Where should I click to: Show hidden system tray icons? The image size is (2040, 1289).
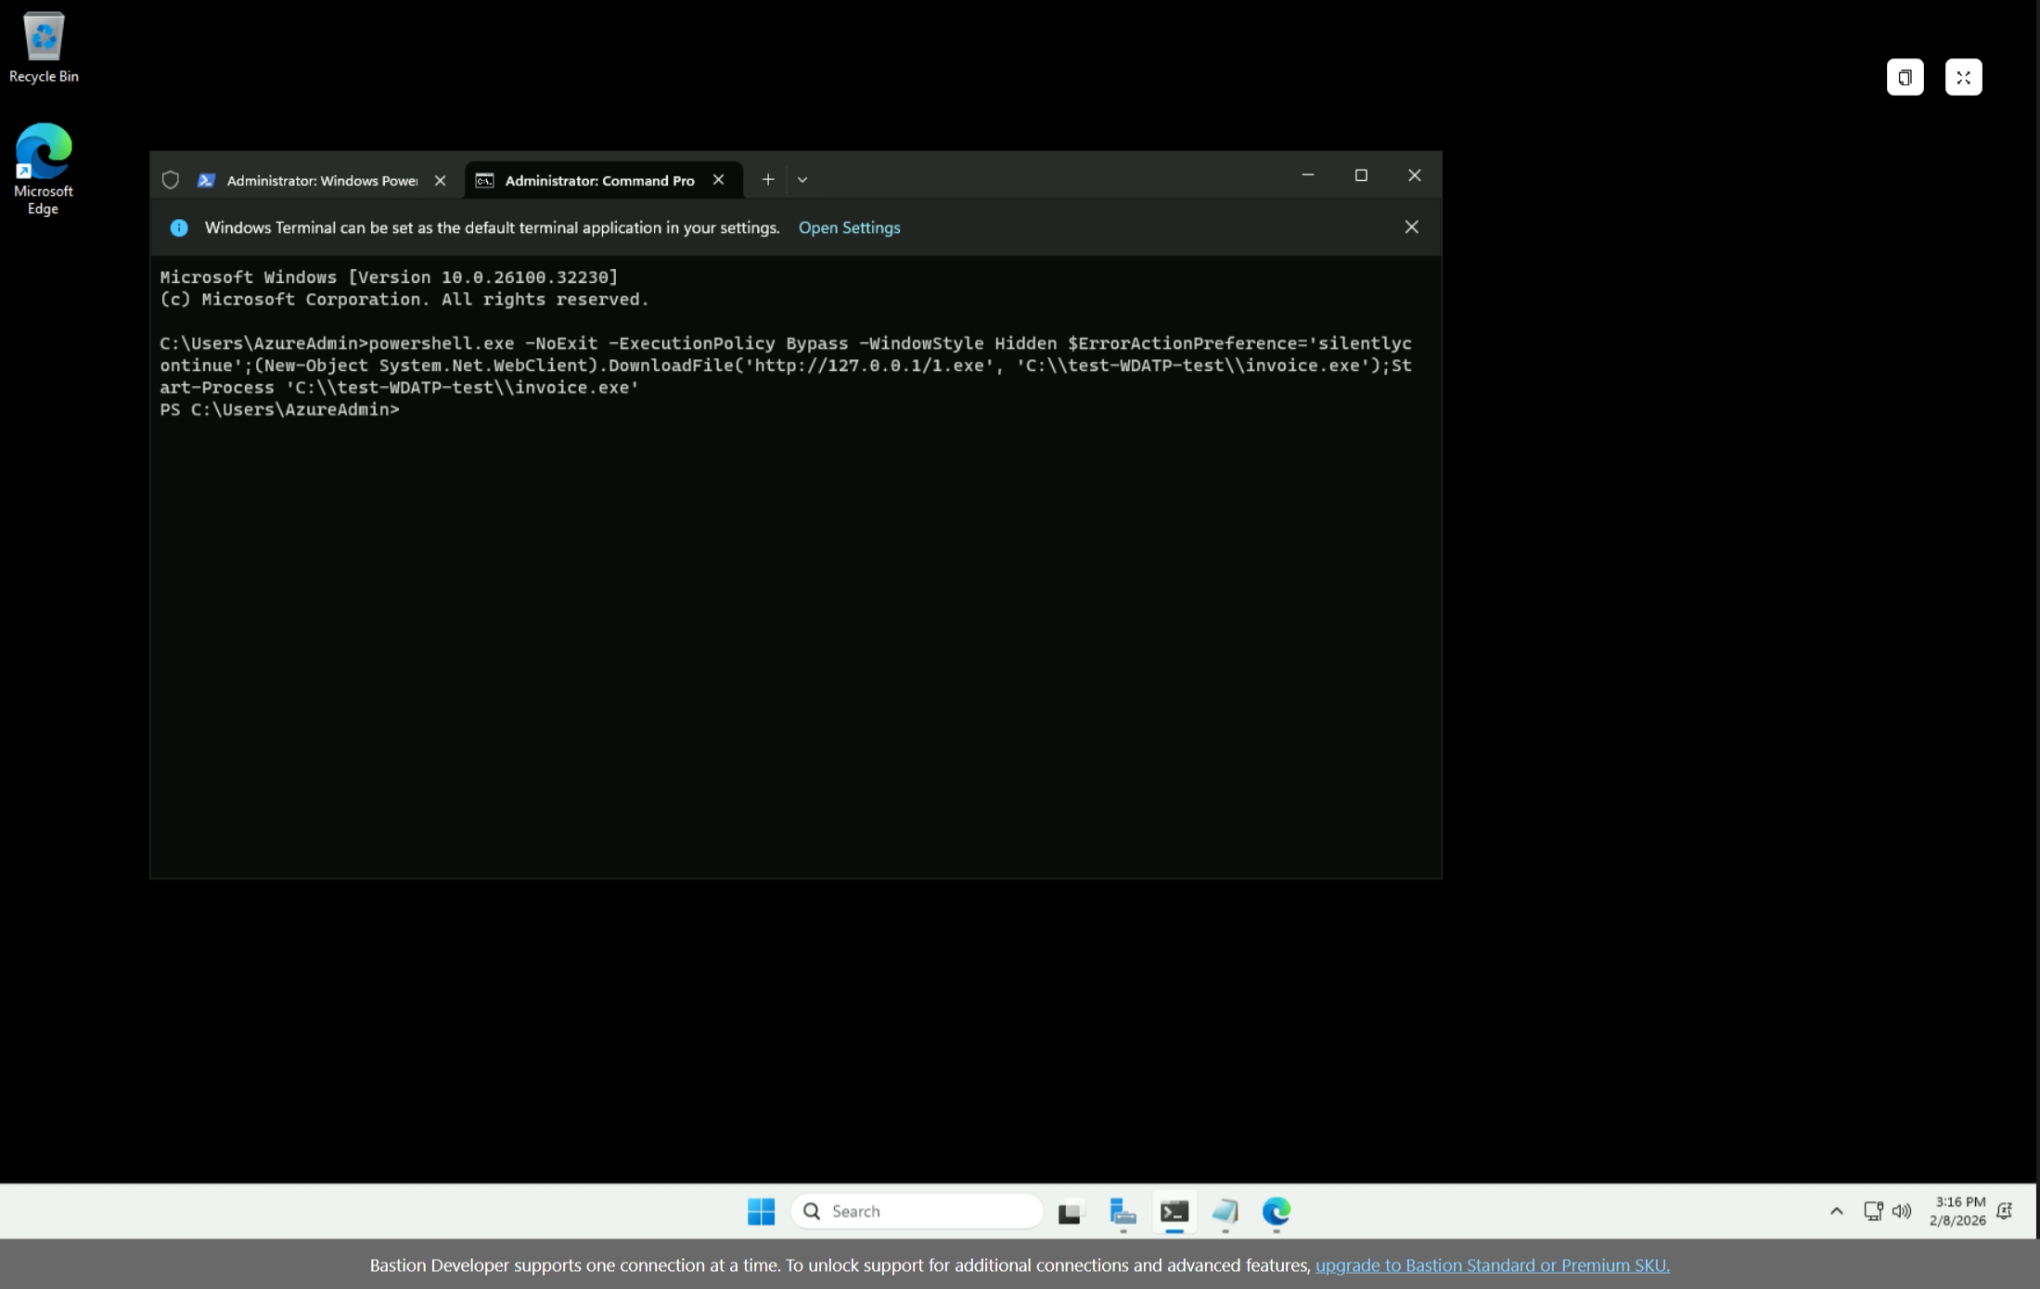[1836, 1211]
